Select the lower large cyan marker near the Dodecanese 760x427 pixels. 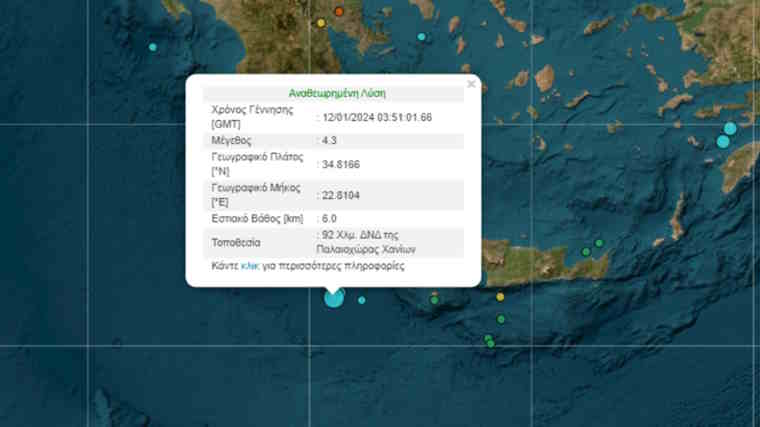tap(723, 142)
